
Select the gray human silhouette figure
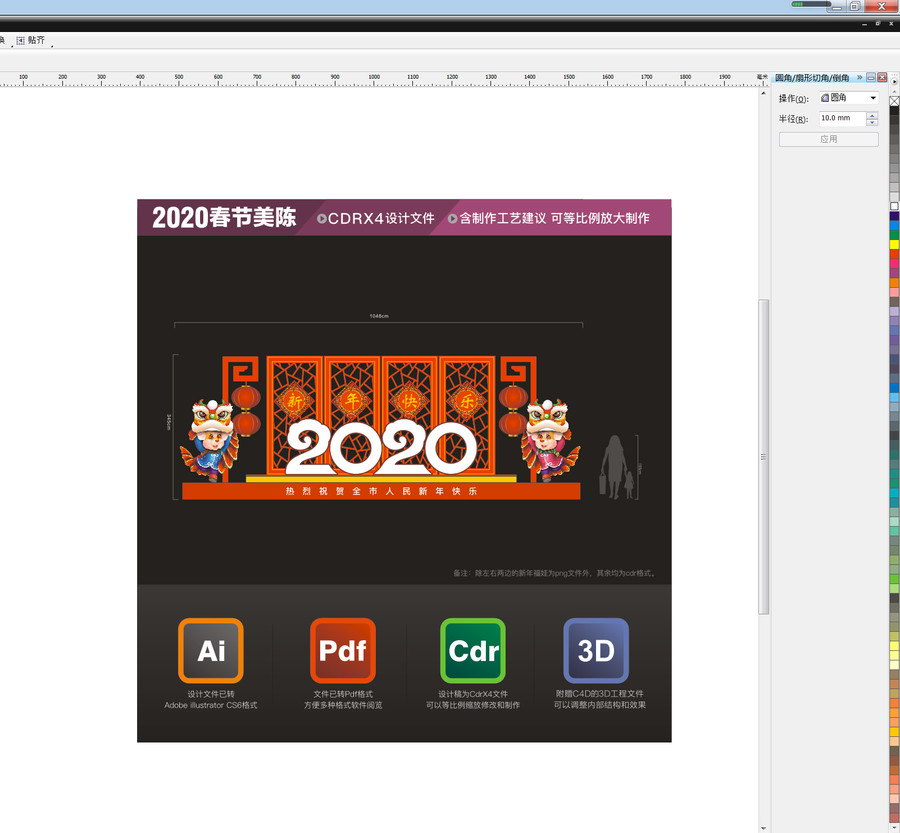pyautogui.click(x=617, y=467)
